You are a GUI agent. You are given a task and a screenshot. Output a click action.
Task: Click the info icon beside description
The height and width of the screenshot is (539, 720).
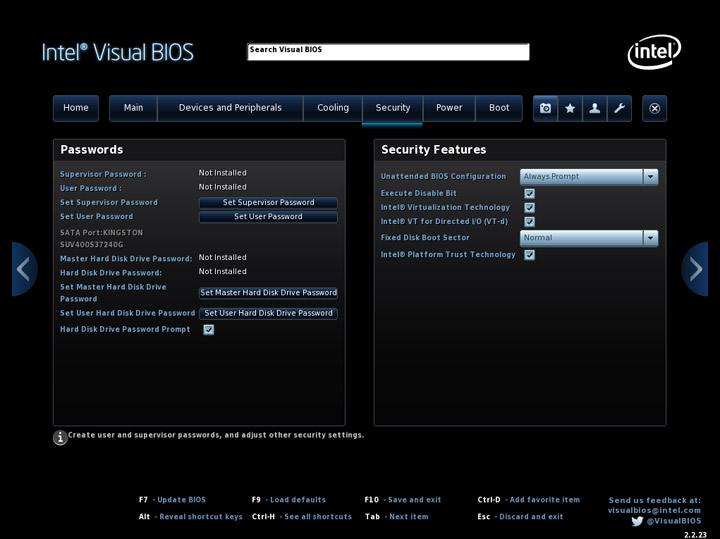[60, 438]
